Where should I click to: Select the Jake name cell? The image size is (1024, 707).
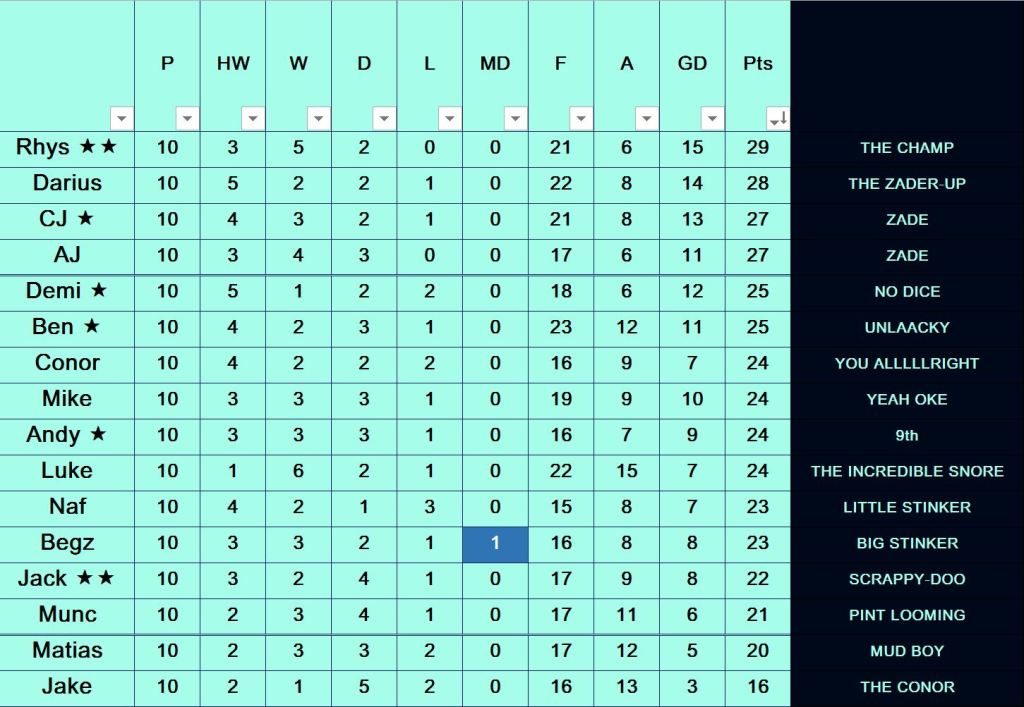(67, 687)
